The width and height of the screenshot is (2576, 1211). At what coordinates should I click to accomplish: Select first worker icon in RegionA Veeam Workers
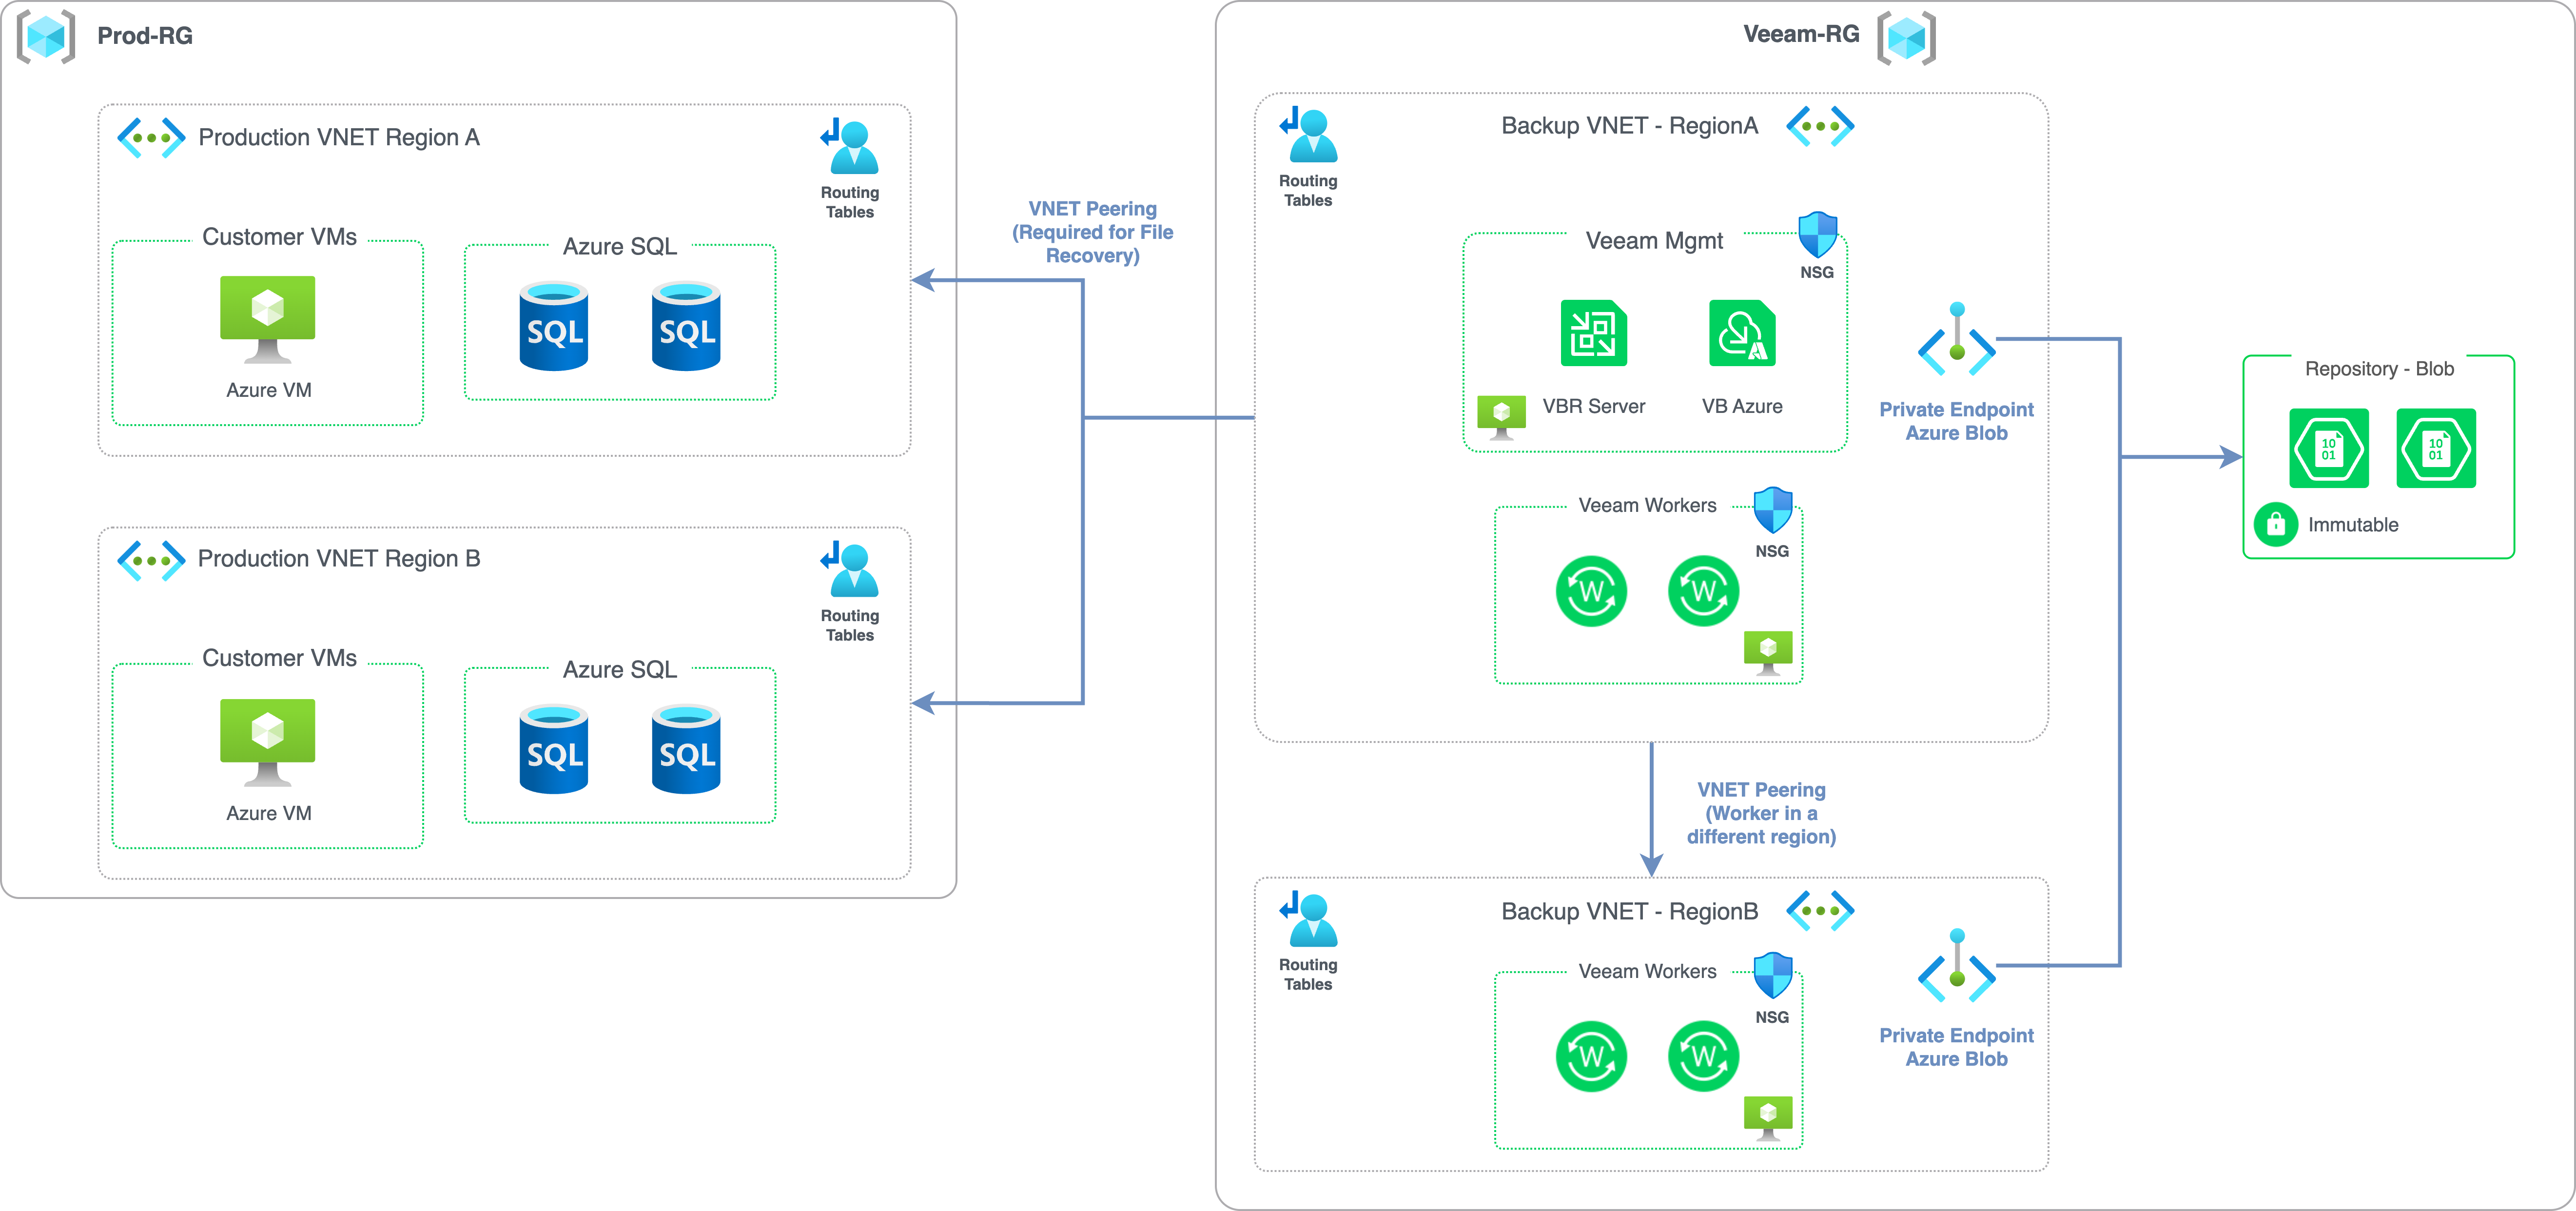click(1591, 591)
